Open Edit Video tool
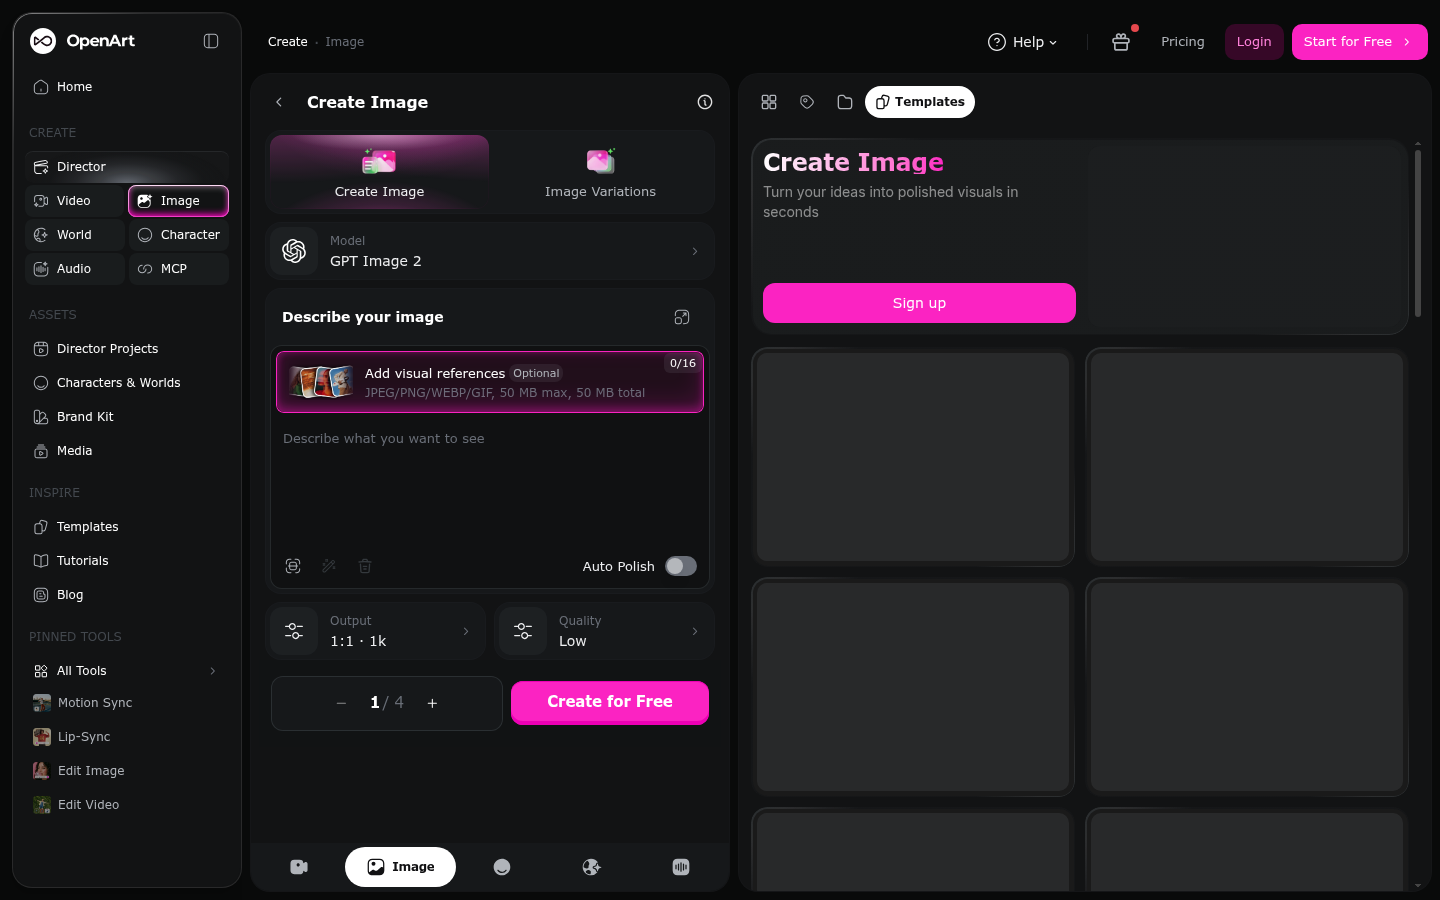The height and width of the screenshot is (900, 1440). coord(127,805)
